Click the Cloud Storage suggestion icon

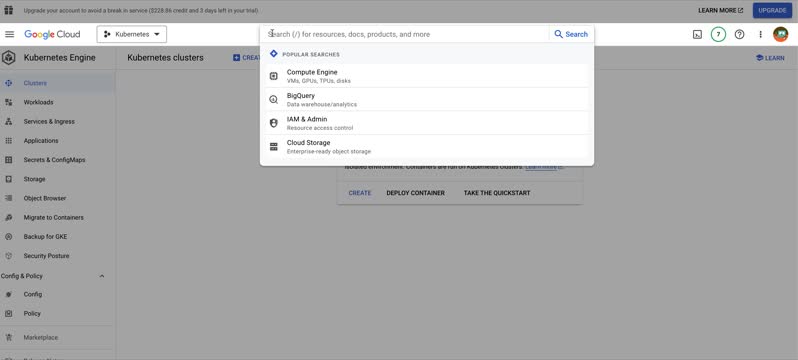(274, 147)
